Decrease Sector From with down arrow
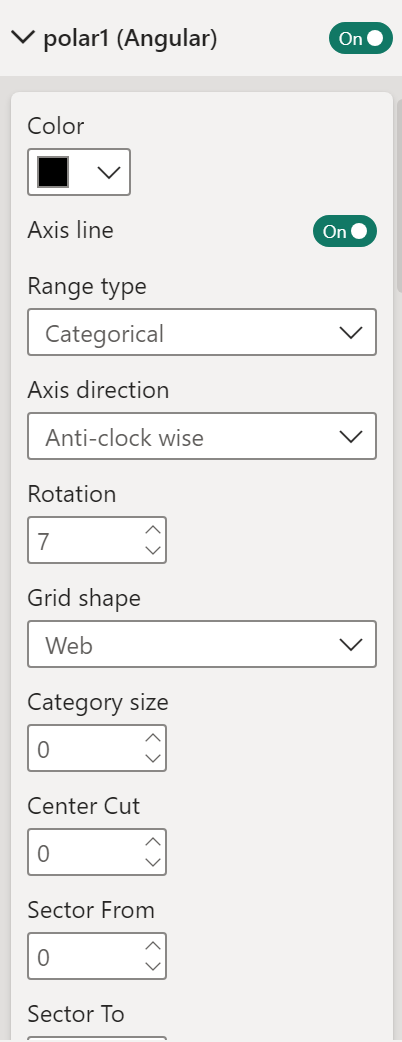Image resolution: width=402 pixels, height=1042 pixels. 153,966
